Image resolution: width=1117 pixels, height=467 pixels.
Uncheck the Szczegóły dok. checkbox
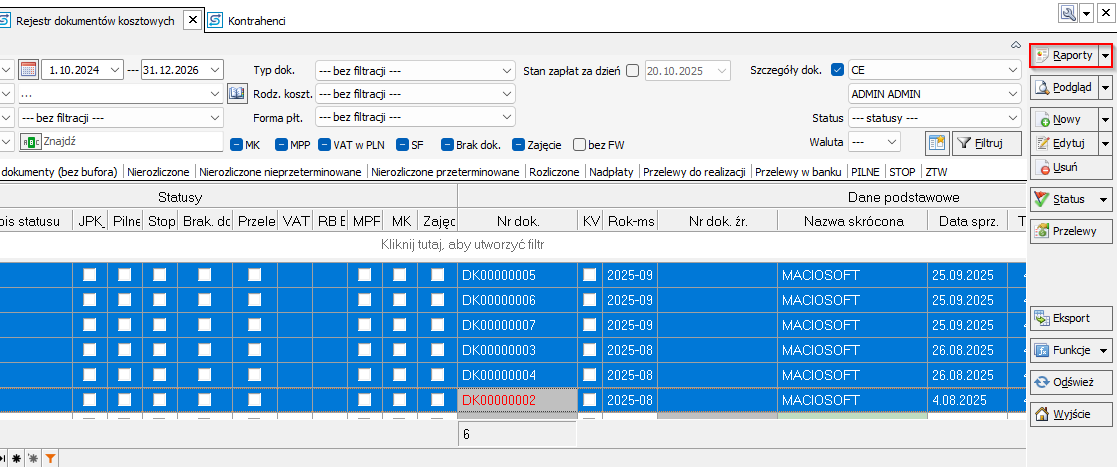(x=837, y=70)
